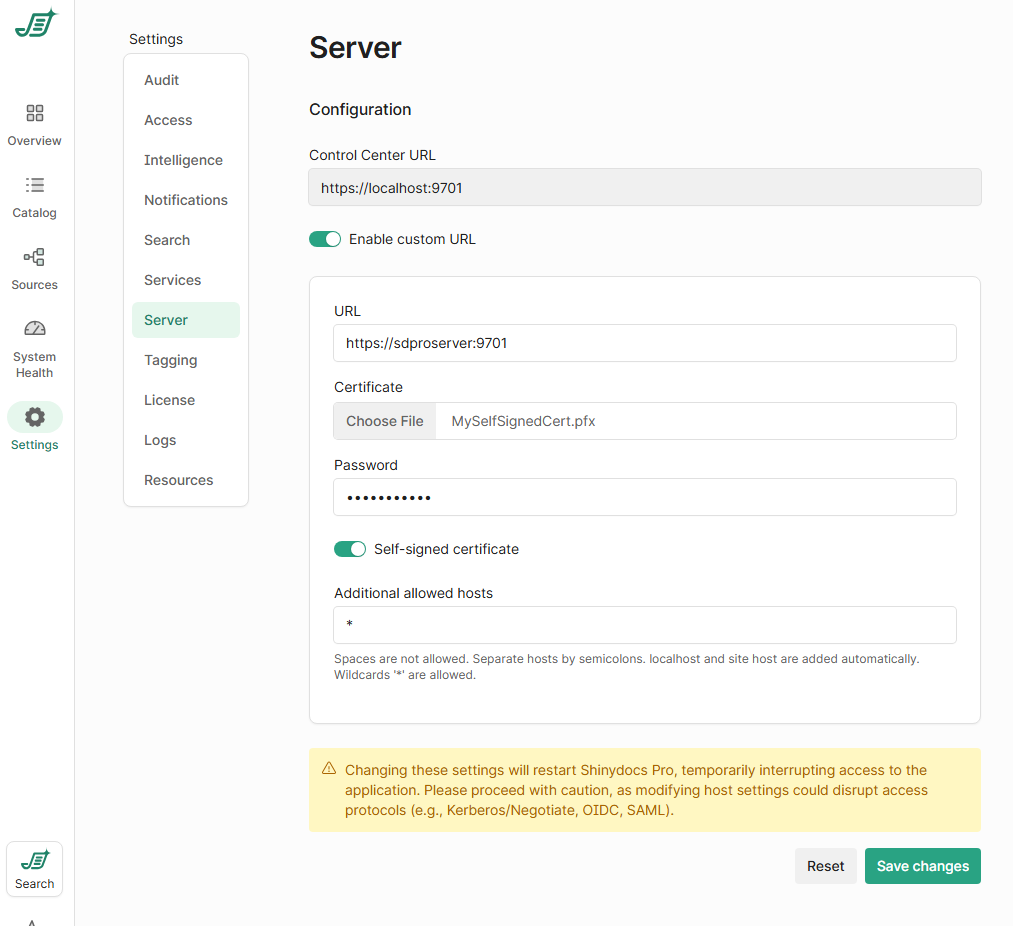Open the Tagging settings page

click(x=171, y=360)
